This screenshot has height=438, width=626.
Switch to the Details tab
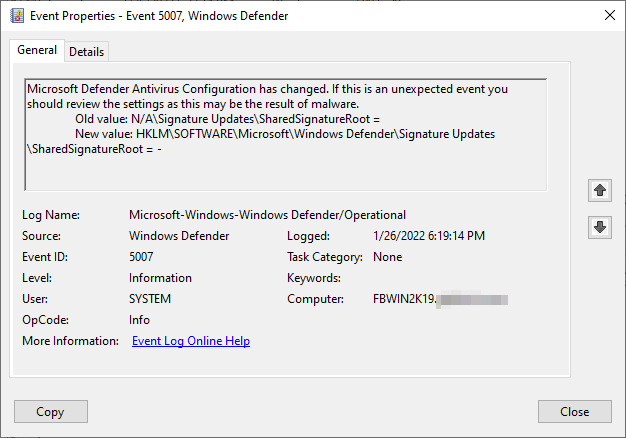pos(86,52)
